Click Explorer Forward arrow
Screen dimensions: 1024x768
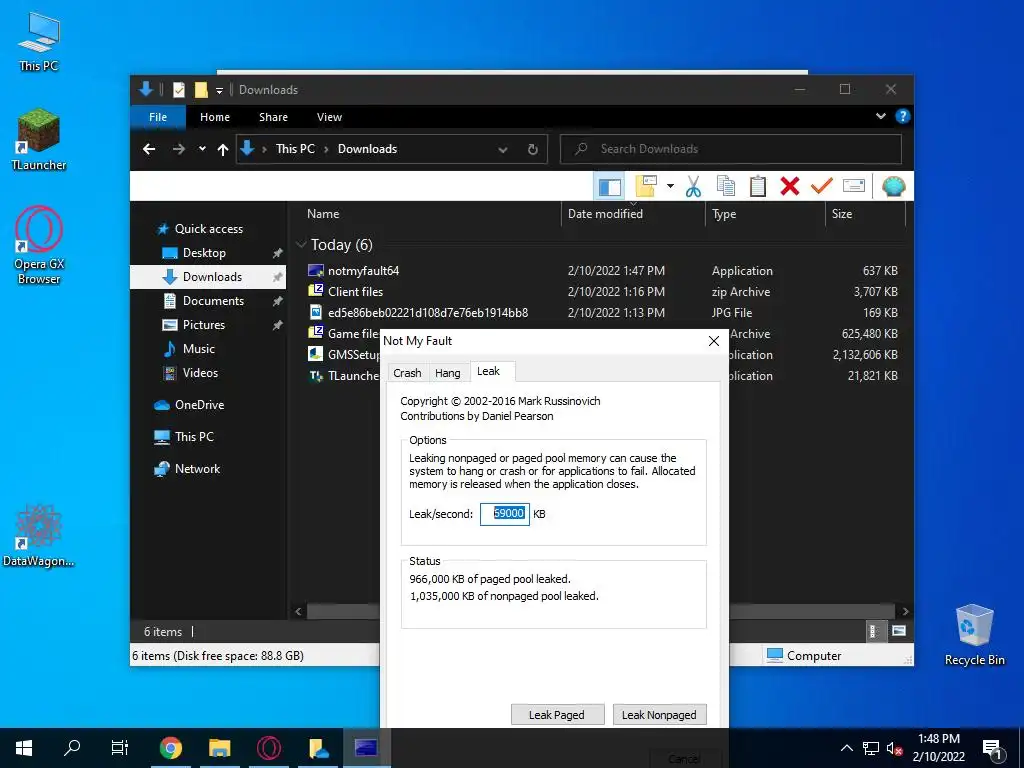(178, 149)
